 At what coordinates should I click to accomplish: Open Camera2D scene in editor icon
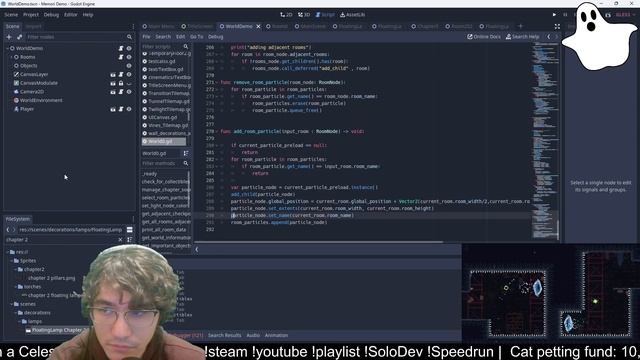[113, 91]
